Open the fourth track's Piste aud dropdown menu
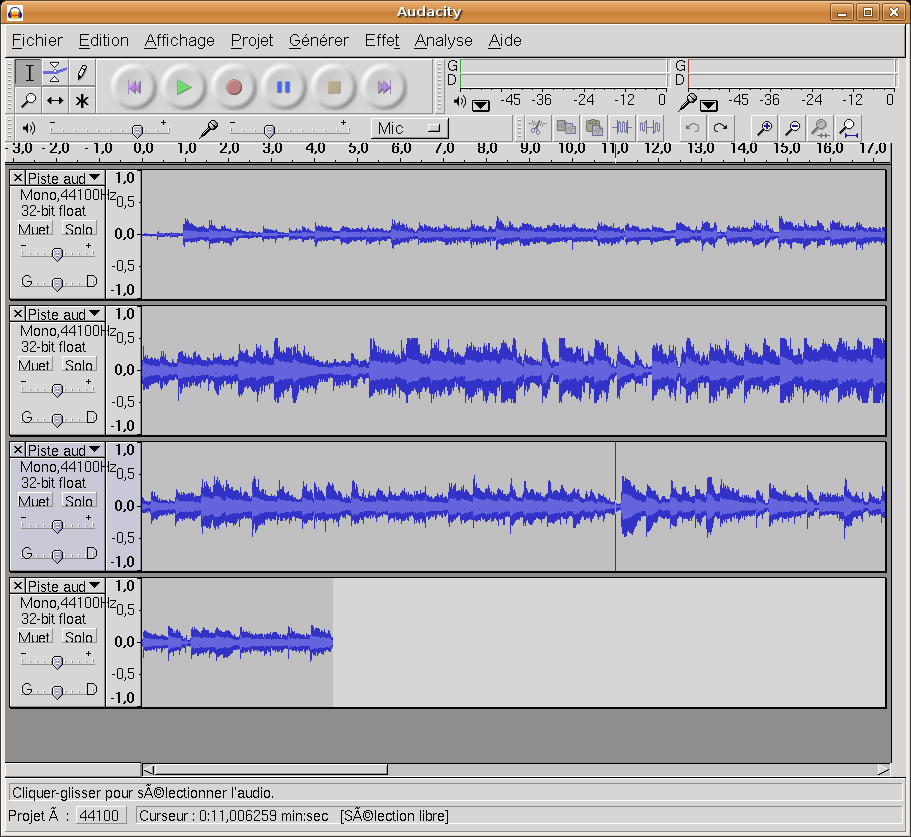 (x=65, y=585)
